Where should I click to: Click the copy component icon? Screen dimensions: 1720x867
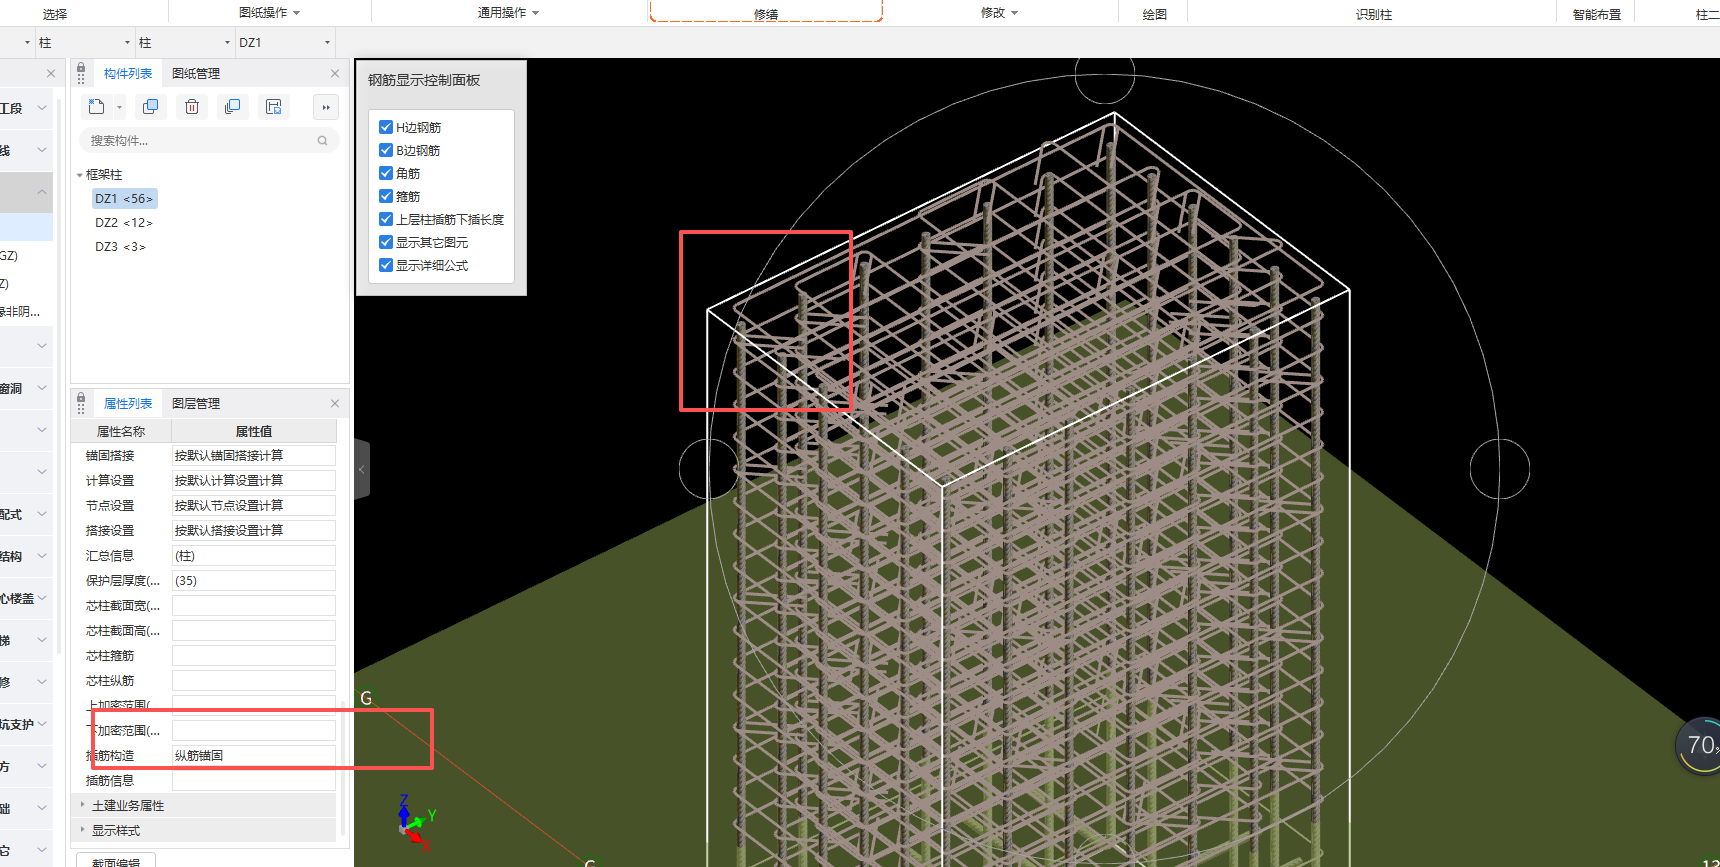coord(151,107)
